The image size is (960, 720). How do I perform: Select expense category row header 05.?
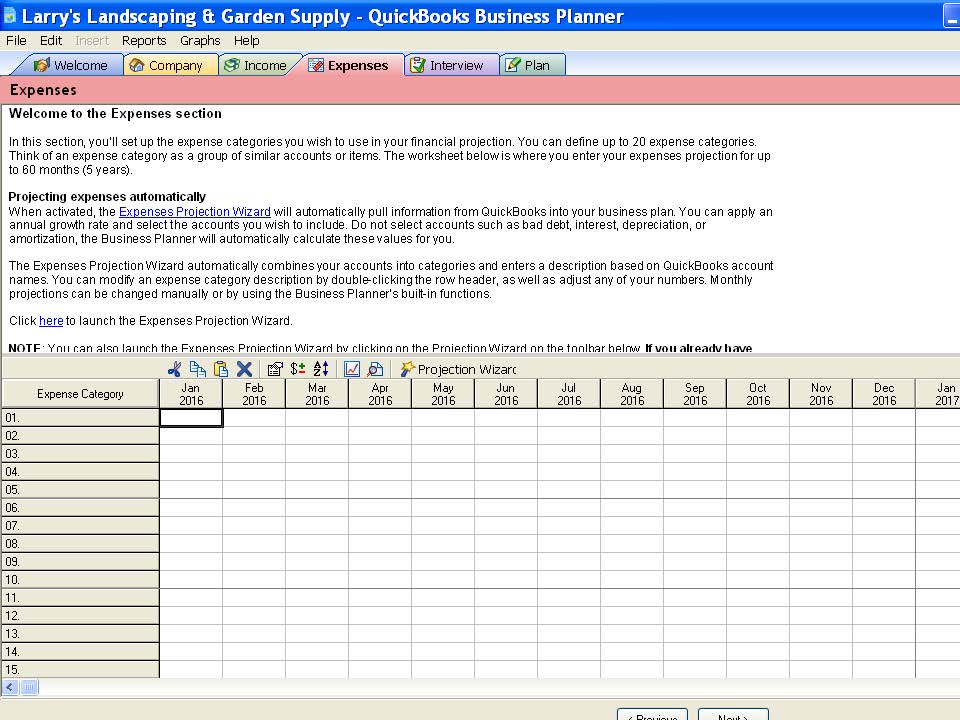click(80, 490)
